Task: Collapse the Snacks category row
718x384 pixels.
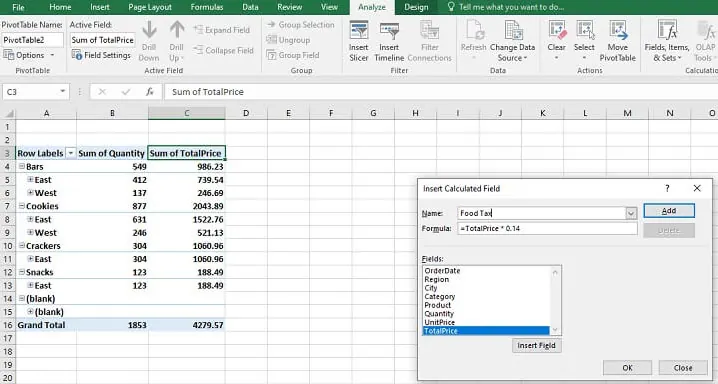Action: click(22, 272)
